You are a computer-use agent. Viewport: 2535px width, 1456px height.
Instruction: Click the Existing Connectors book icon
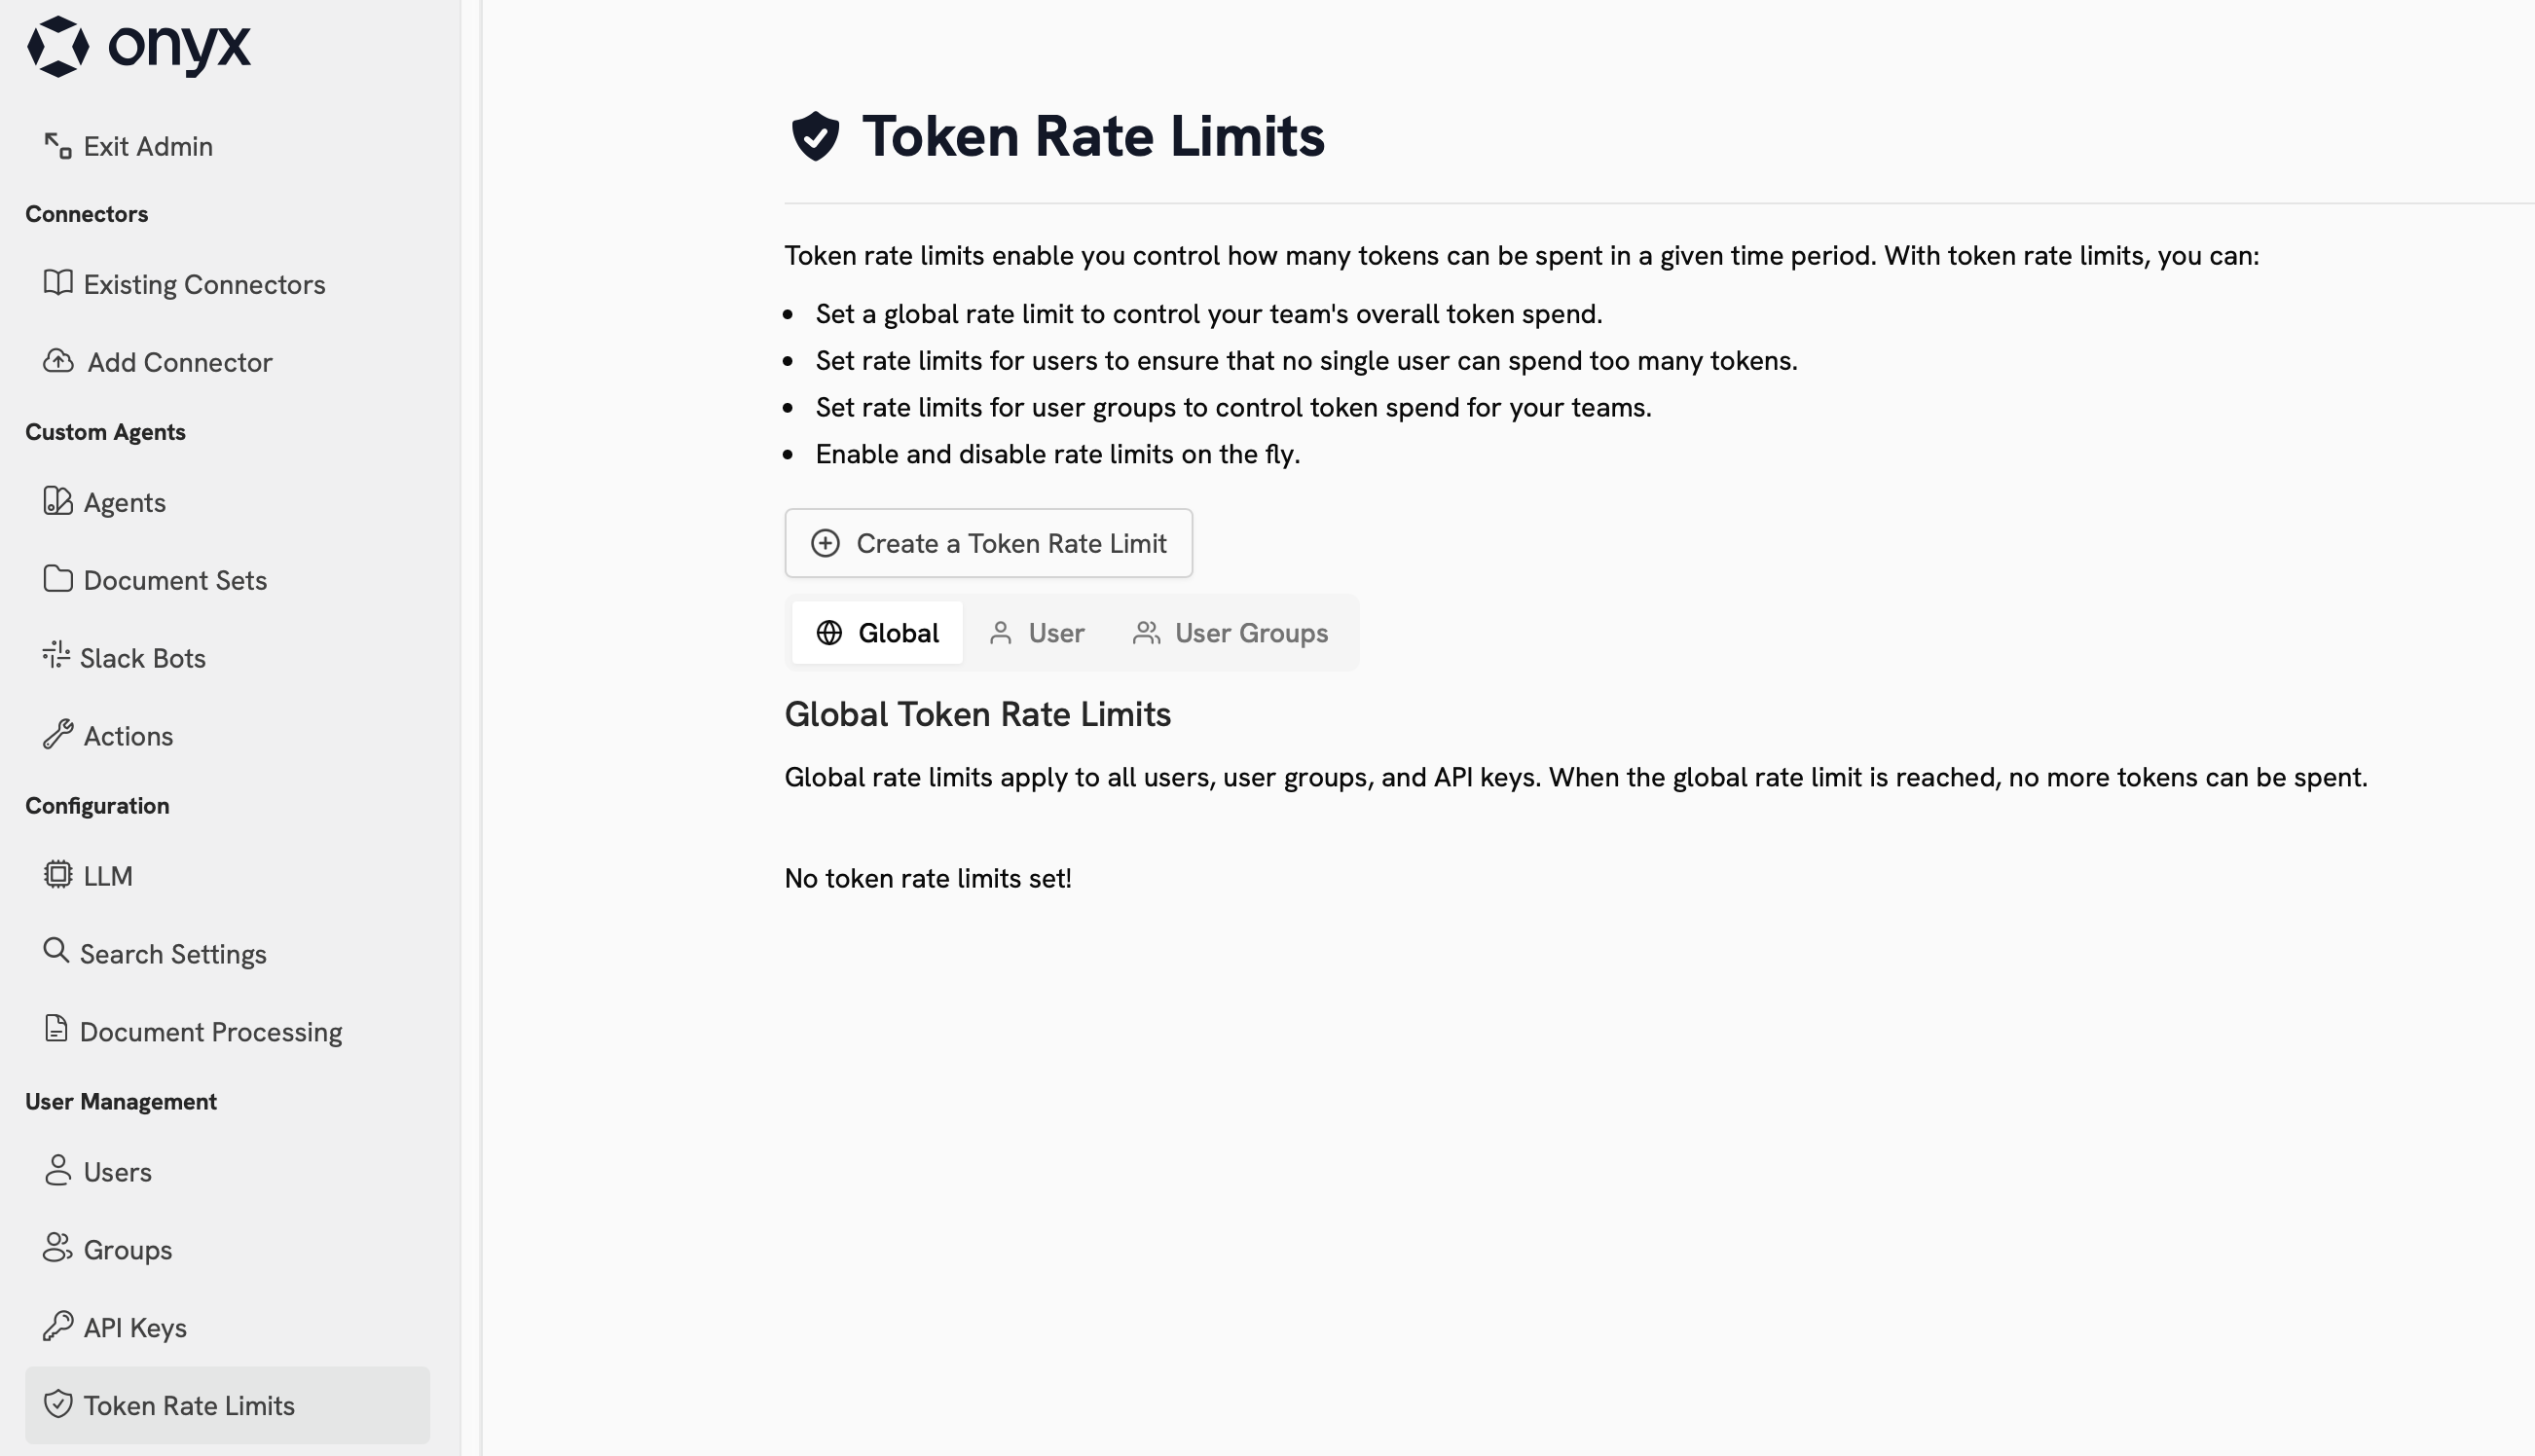point(58,283)
